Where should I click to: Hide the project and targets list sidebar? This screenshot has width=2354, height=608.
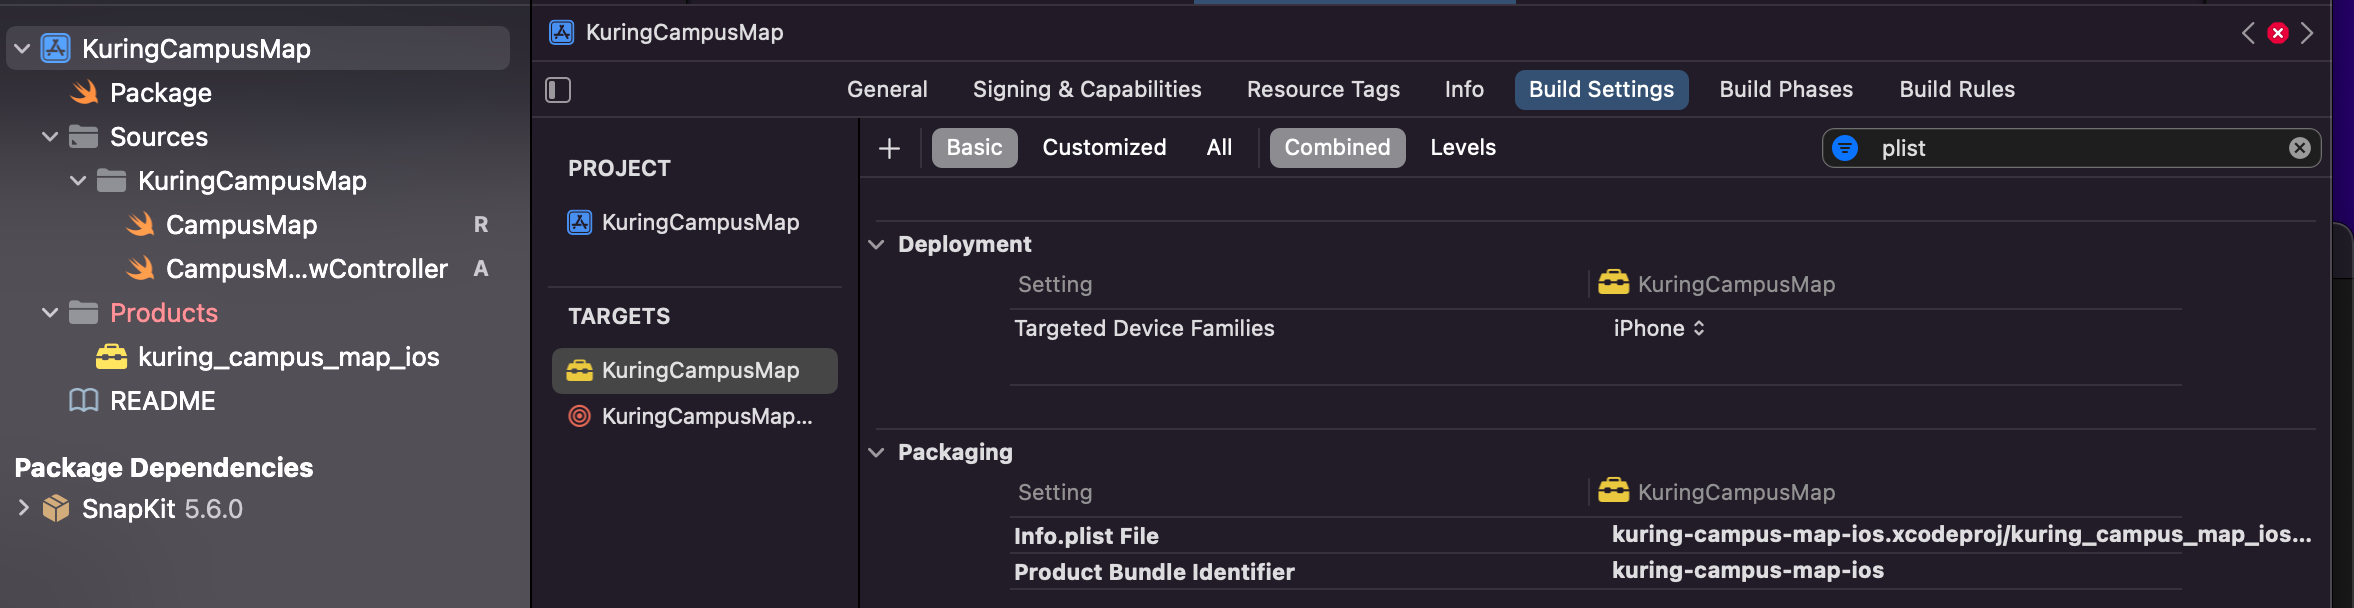tap(558, 90)
